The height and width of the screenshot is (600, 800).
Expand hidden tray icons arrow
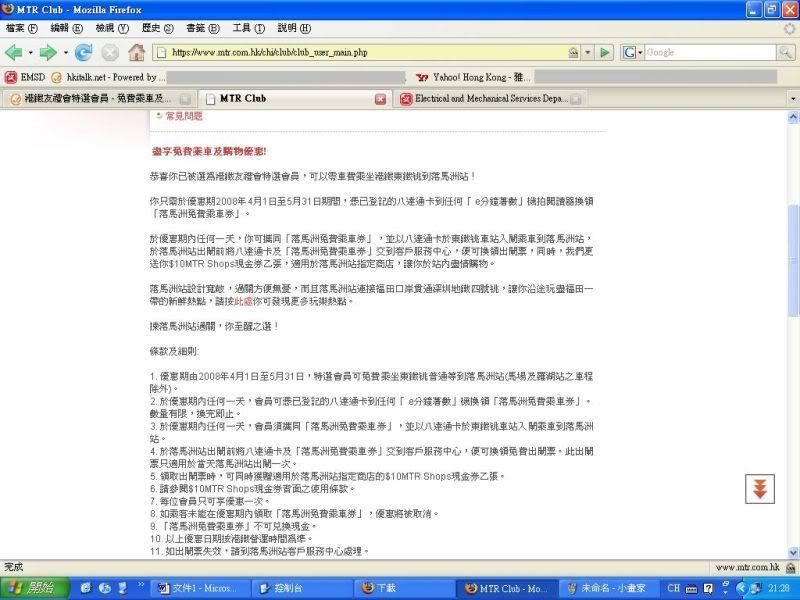(742, 588)
